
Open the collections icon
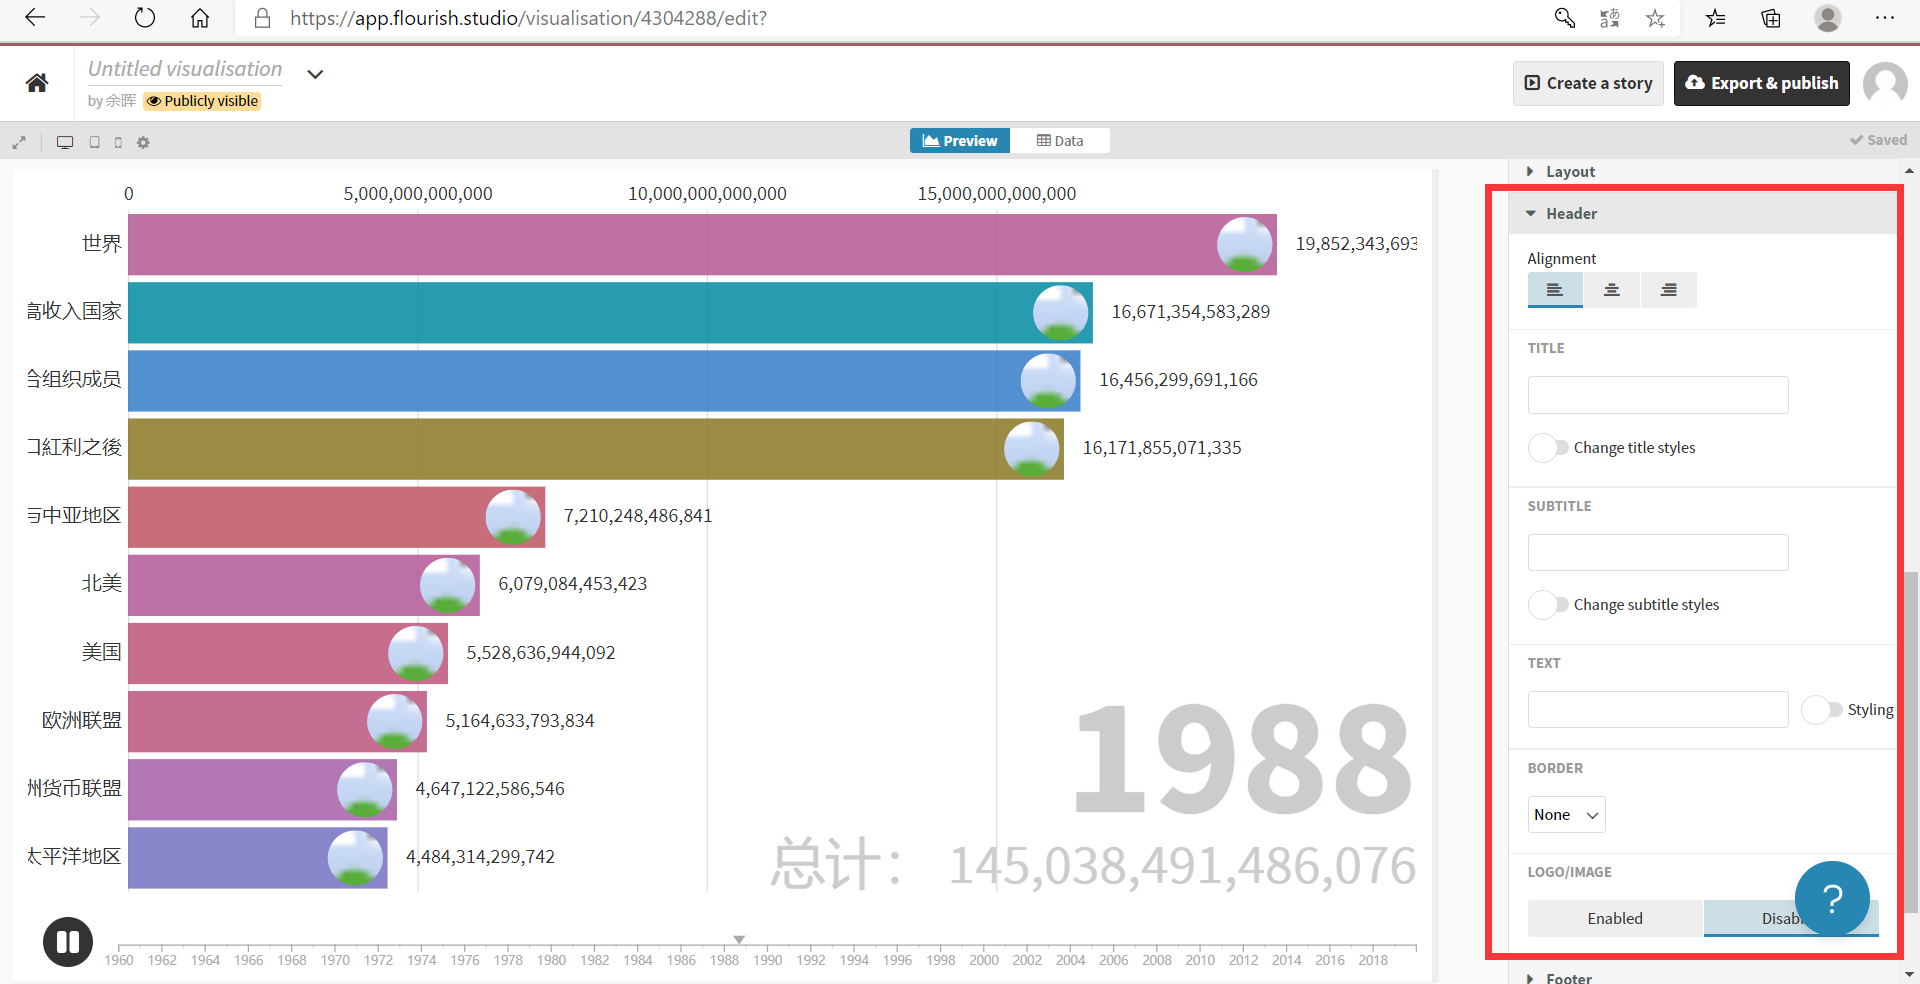click(1771, 18)
